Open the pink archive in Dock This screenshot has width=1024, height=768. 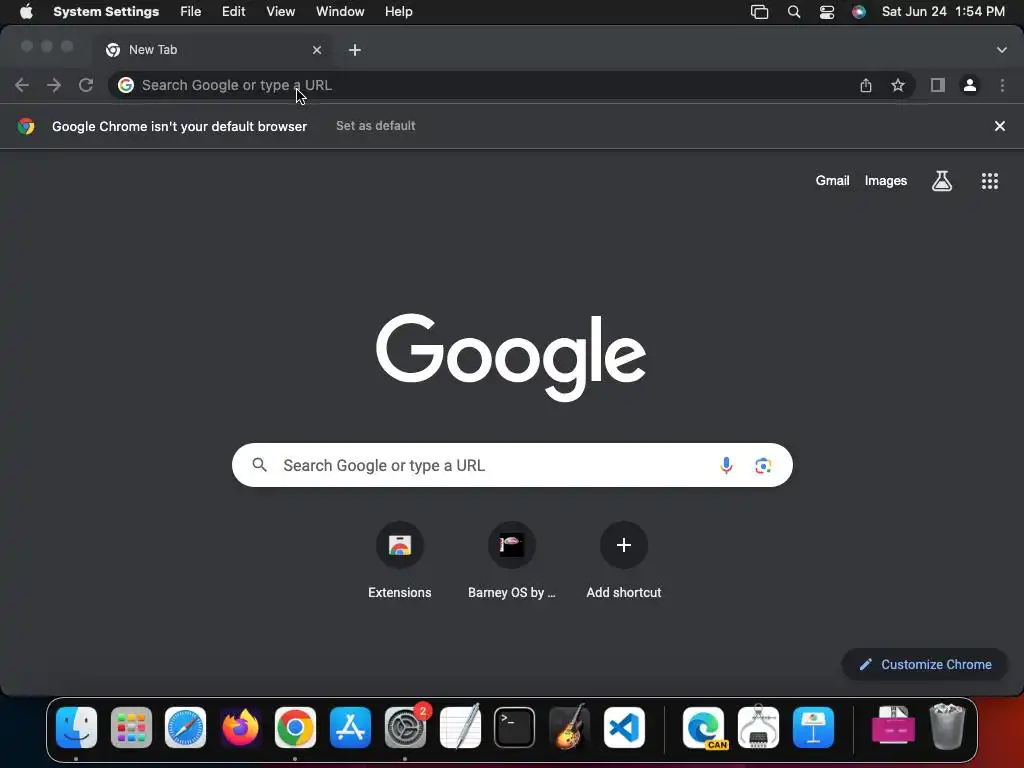(893, 725)
